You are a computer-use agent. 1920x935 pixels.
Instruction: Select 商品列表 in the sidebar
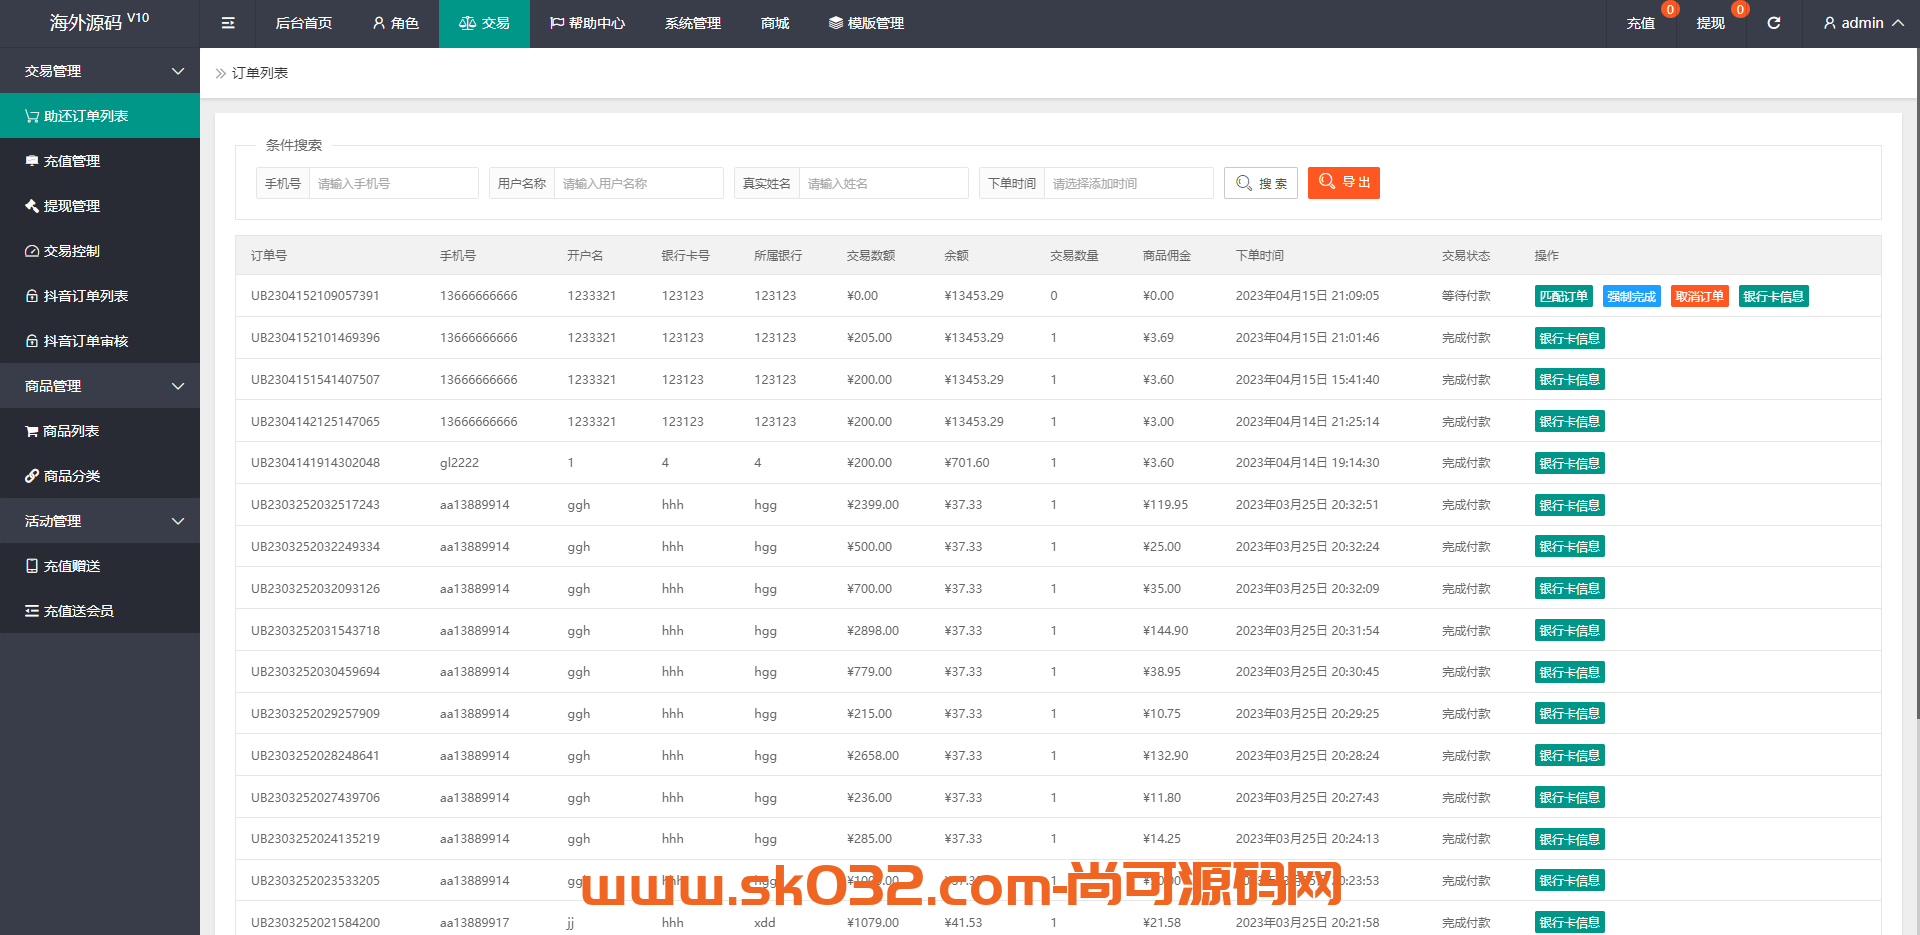coord(100,431)
